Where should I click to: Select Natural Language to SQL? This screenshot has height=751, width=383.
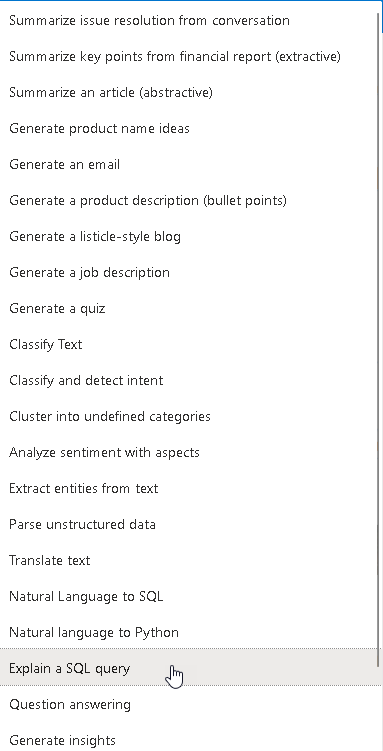(189, 596)
